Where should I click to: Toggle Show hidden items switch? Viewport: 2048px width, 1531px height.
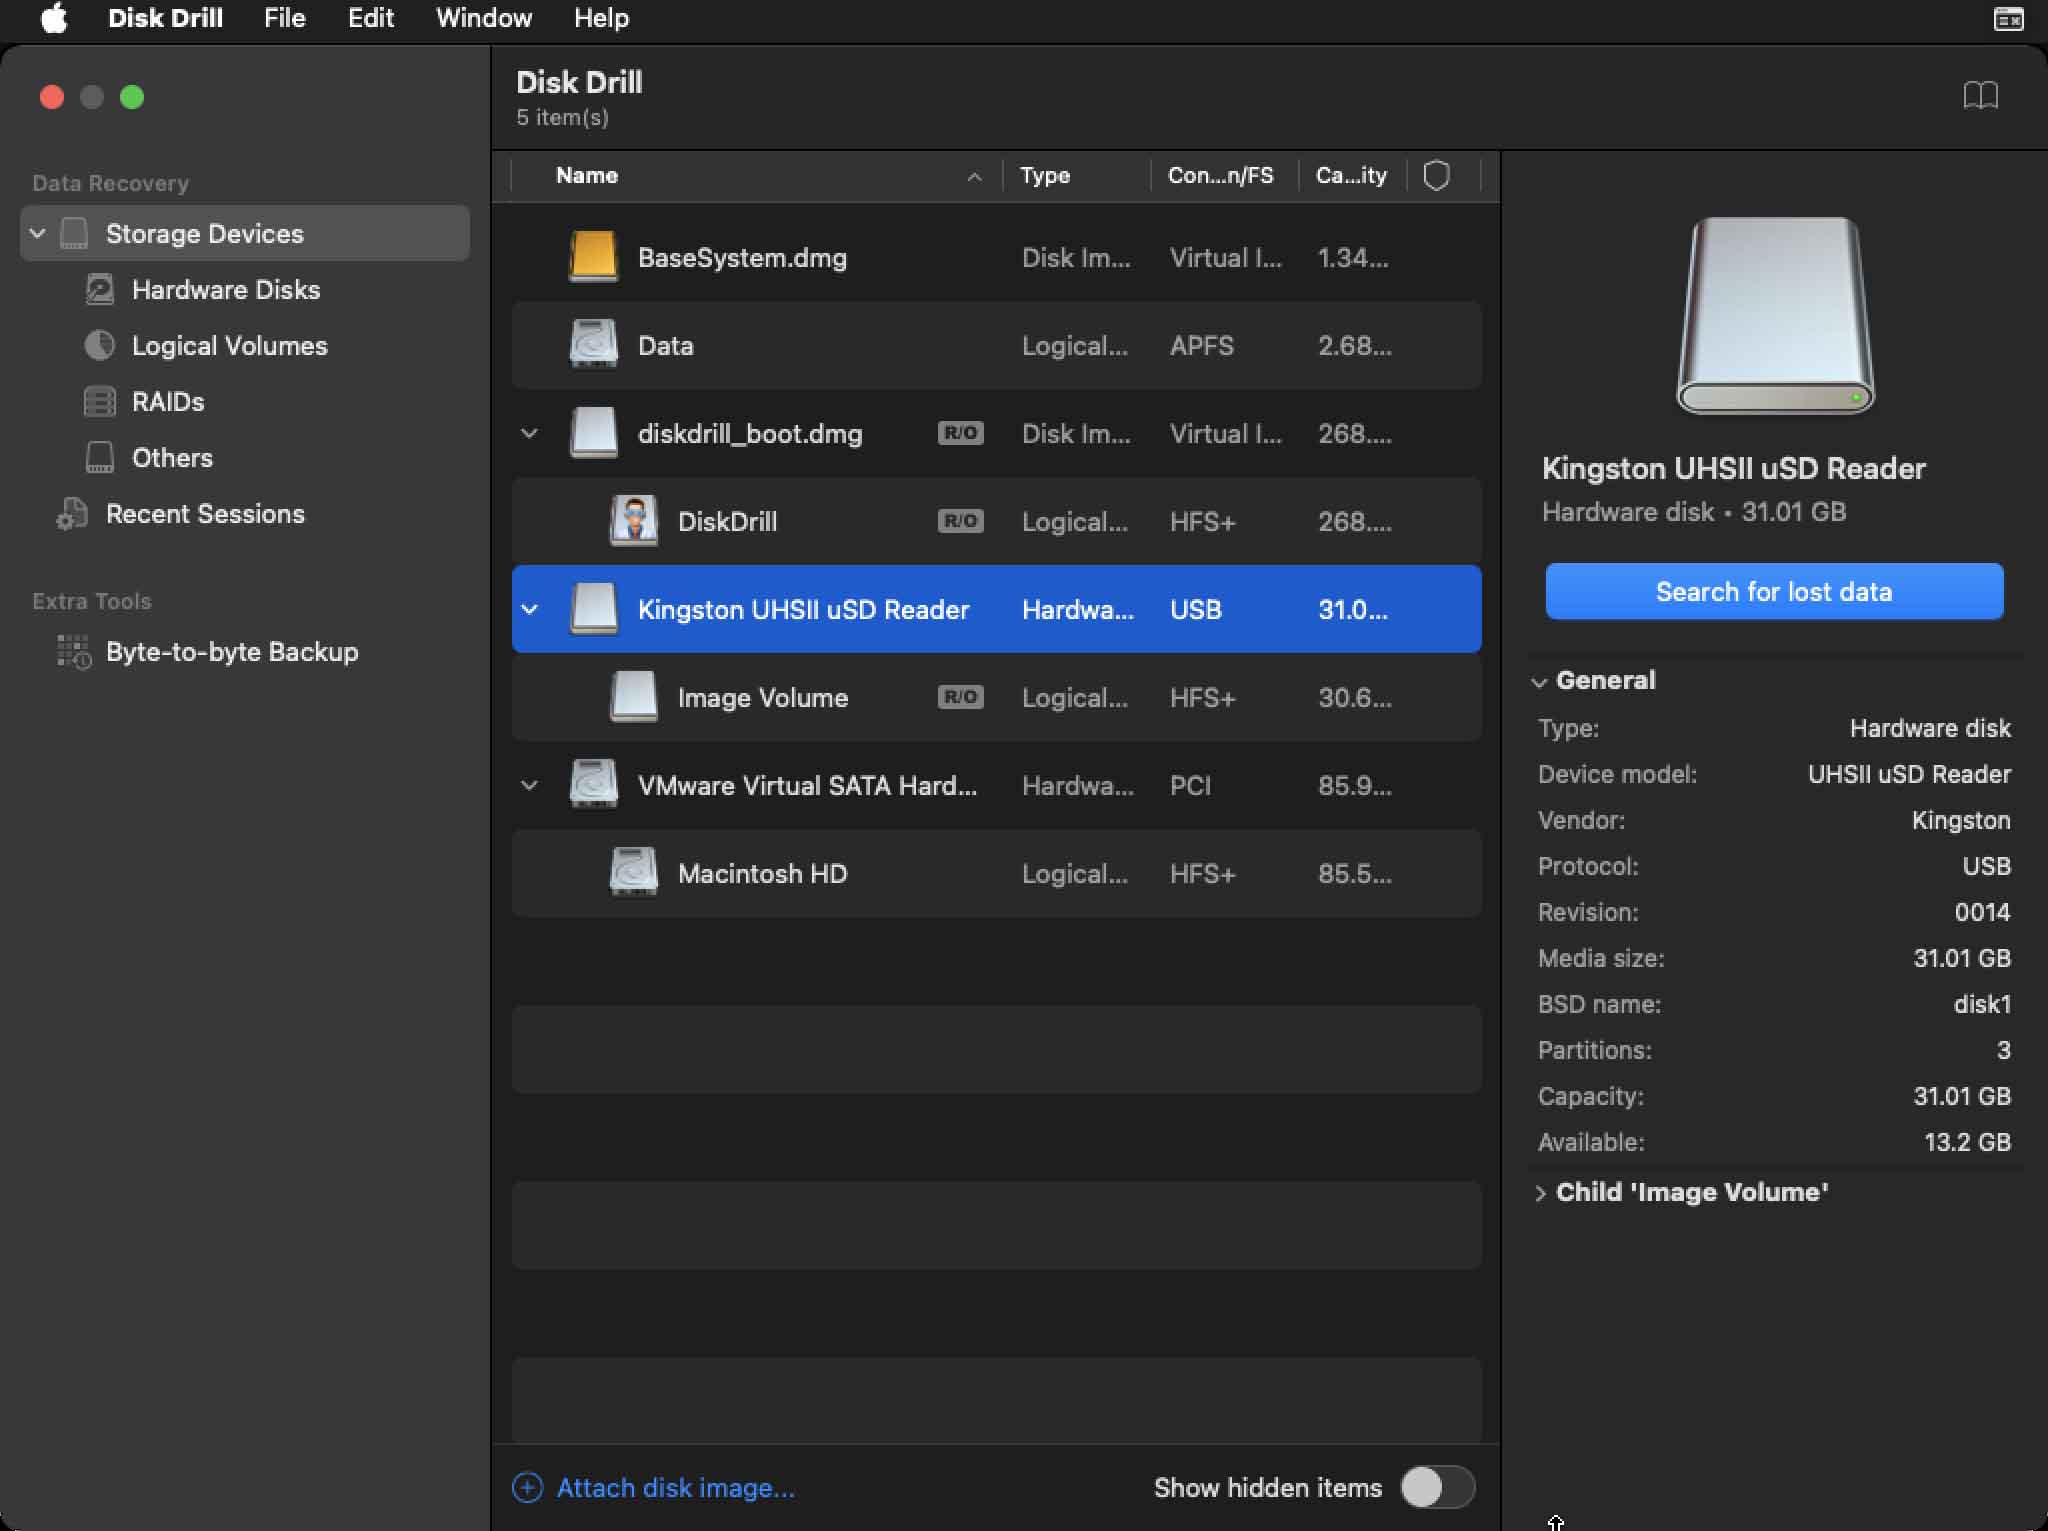click(x=1437, y=1487)
